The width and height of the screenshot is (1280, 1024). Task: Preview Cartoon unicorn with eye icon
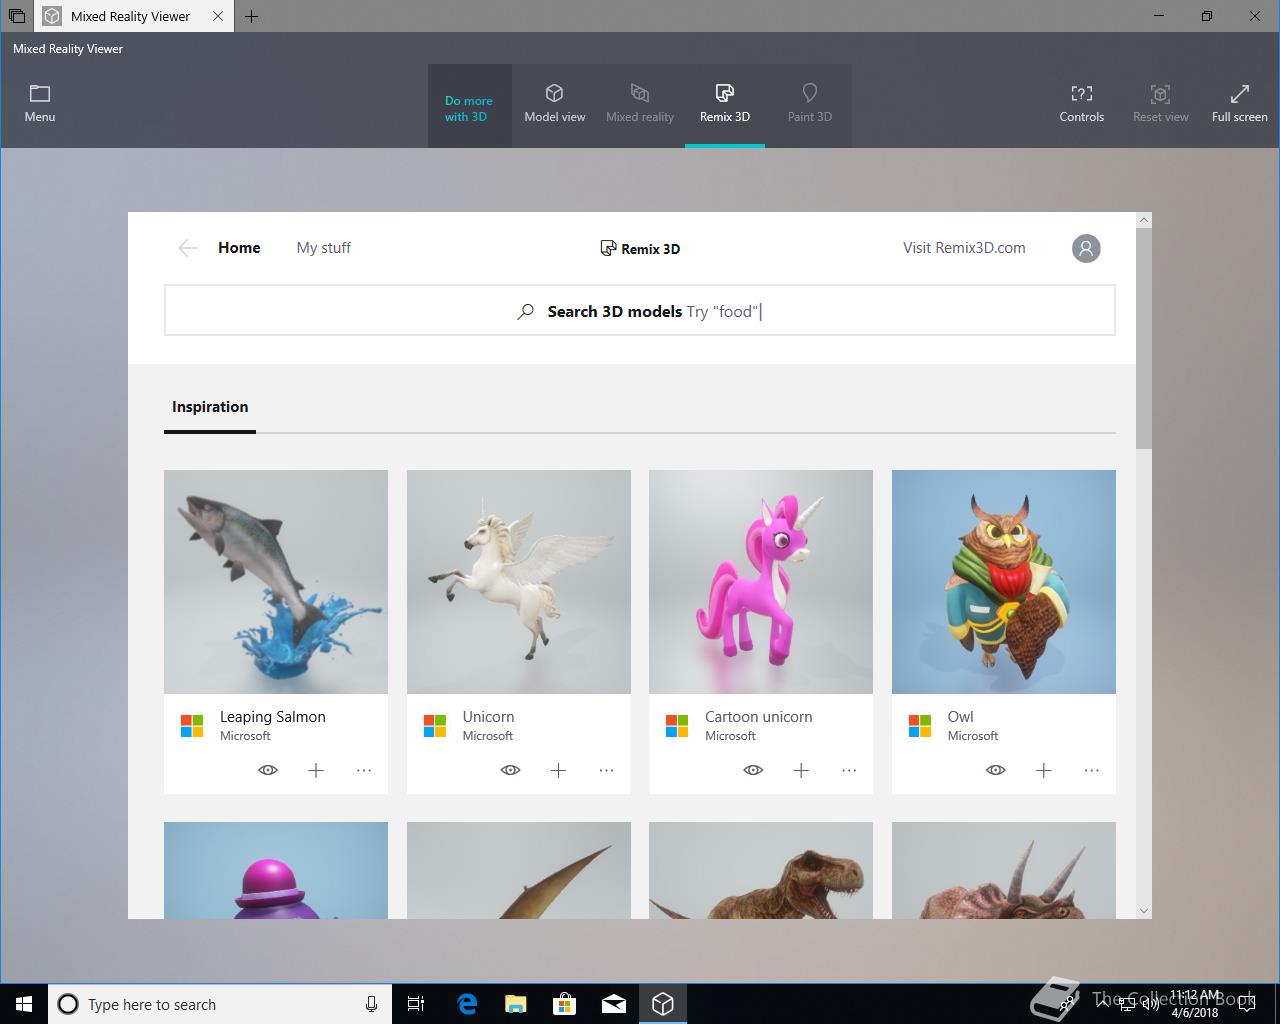[753, 770]
